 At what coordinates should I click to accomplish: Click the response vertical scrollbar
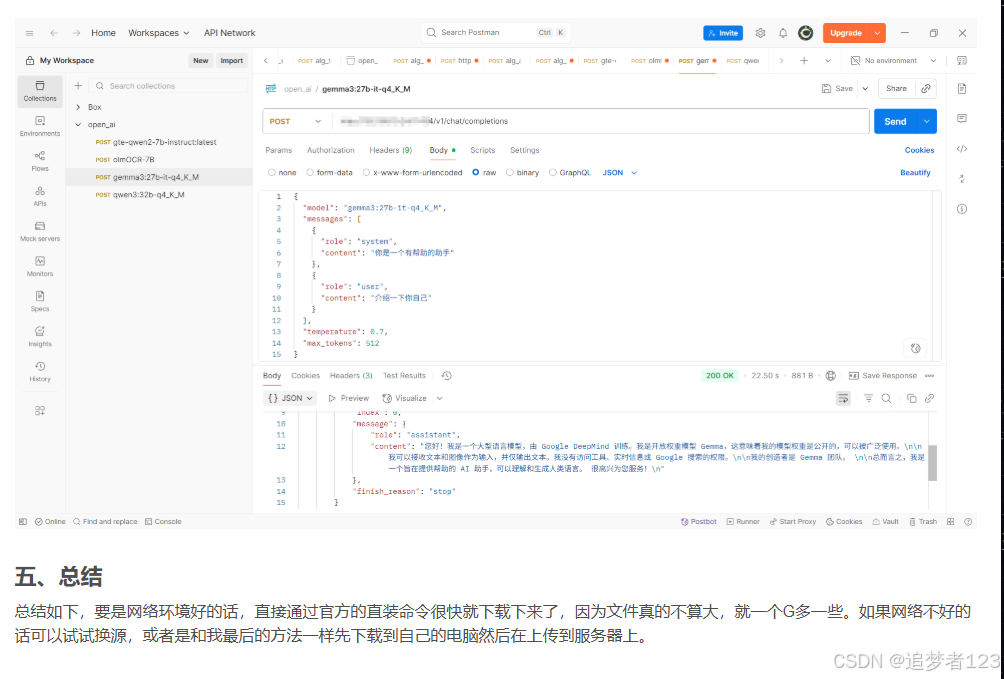(x=932, y=462)
